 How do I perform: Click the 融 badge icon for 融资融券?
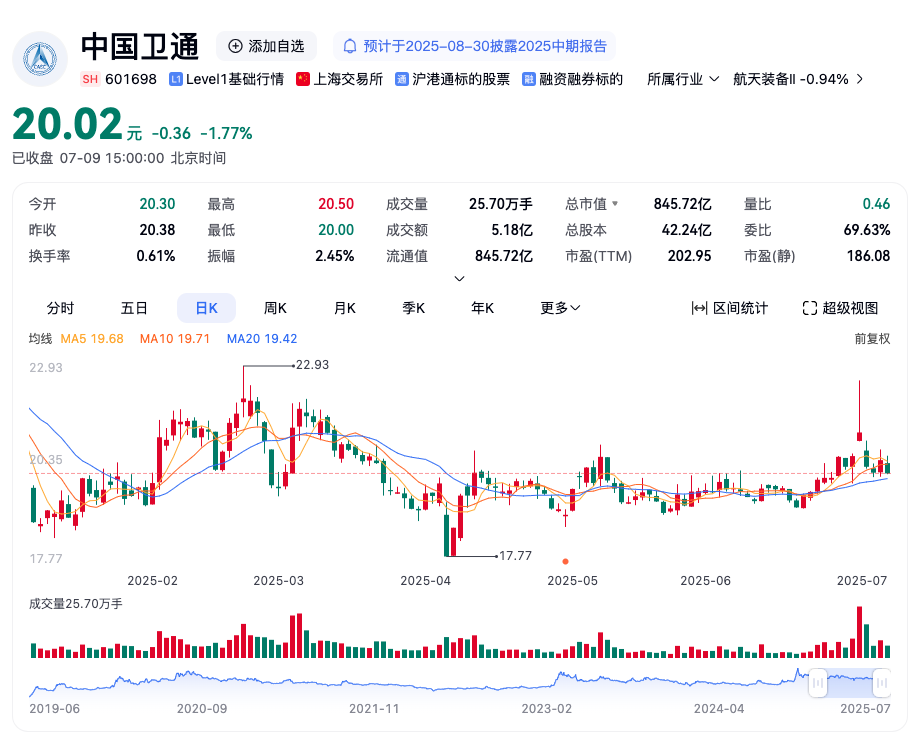pyautogui.click(x=529, y=79)
